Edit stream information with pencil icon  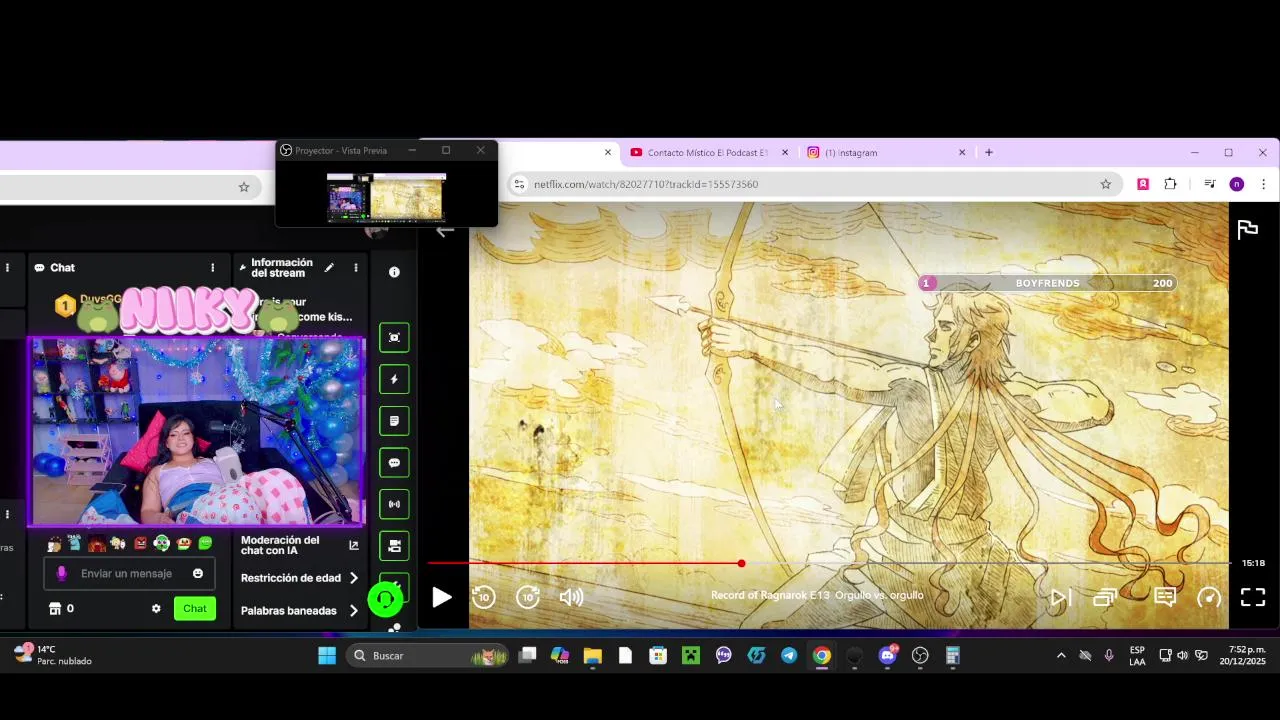tap(329, 268)
